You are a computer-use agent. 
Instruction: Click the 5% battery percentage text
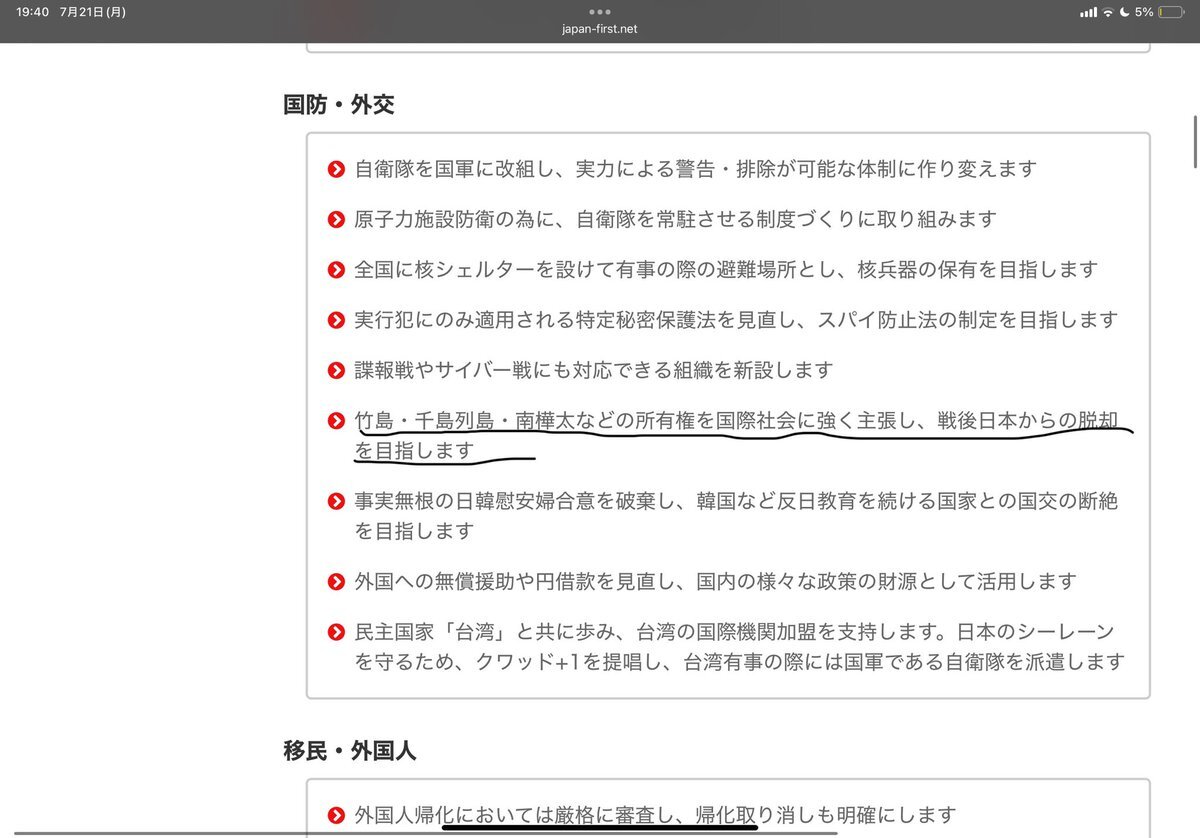pyautogui.click(x=1144, y=12)
